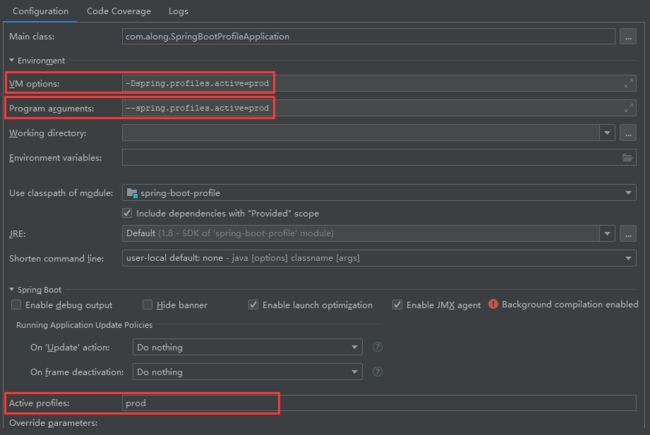Open the Code Coverage tab
The image size is (650, 435).
pyautogui.click(x=119, y=11)
